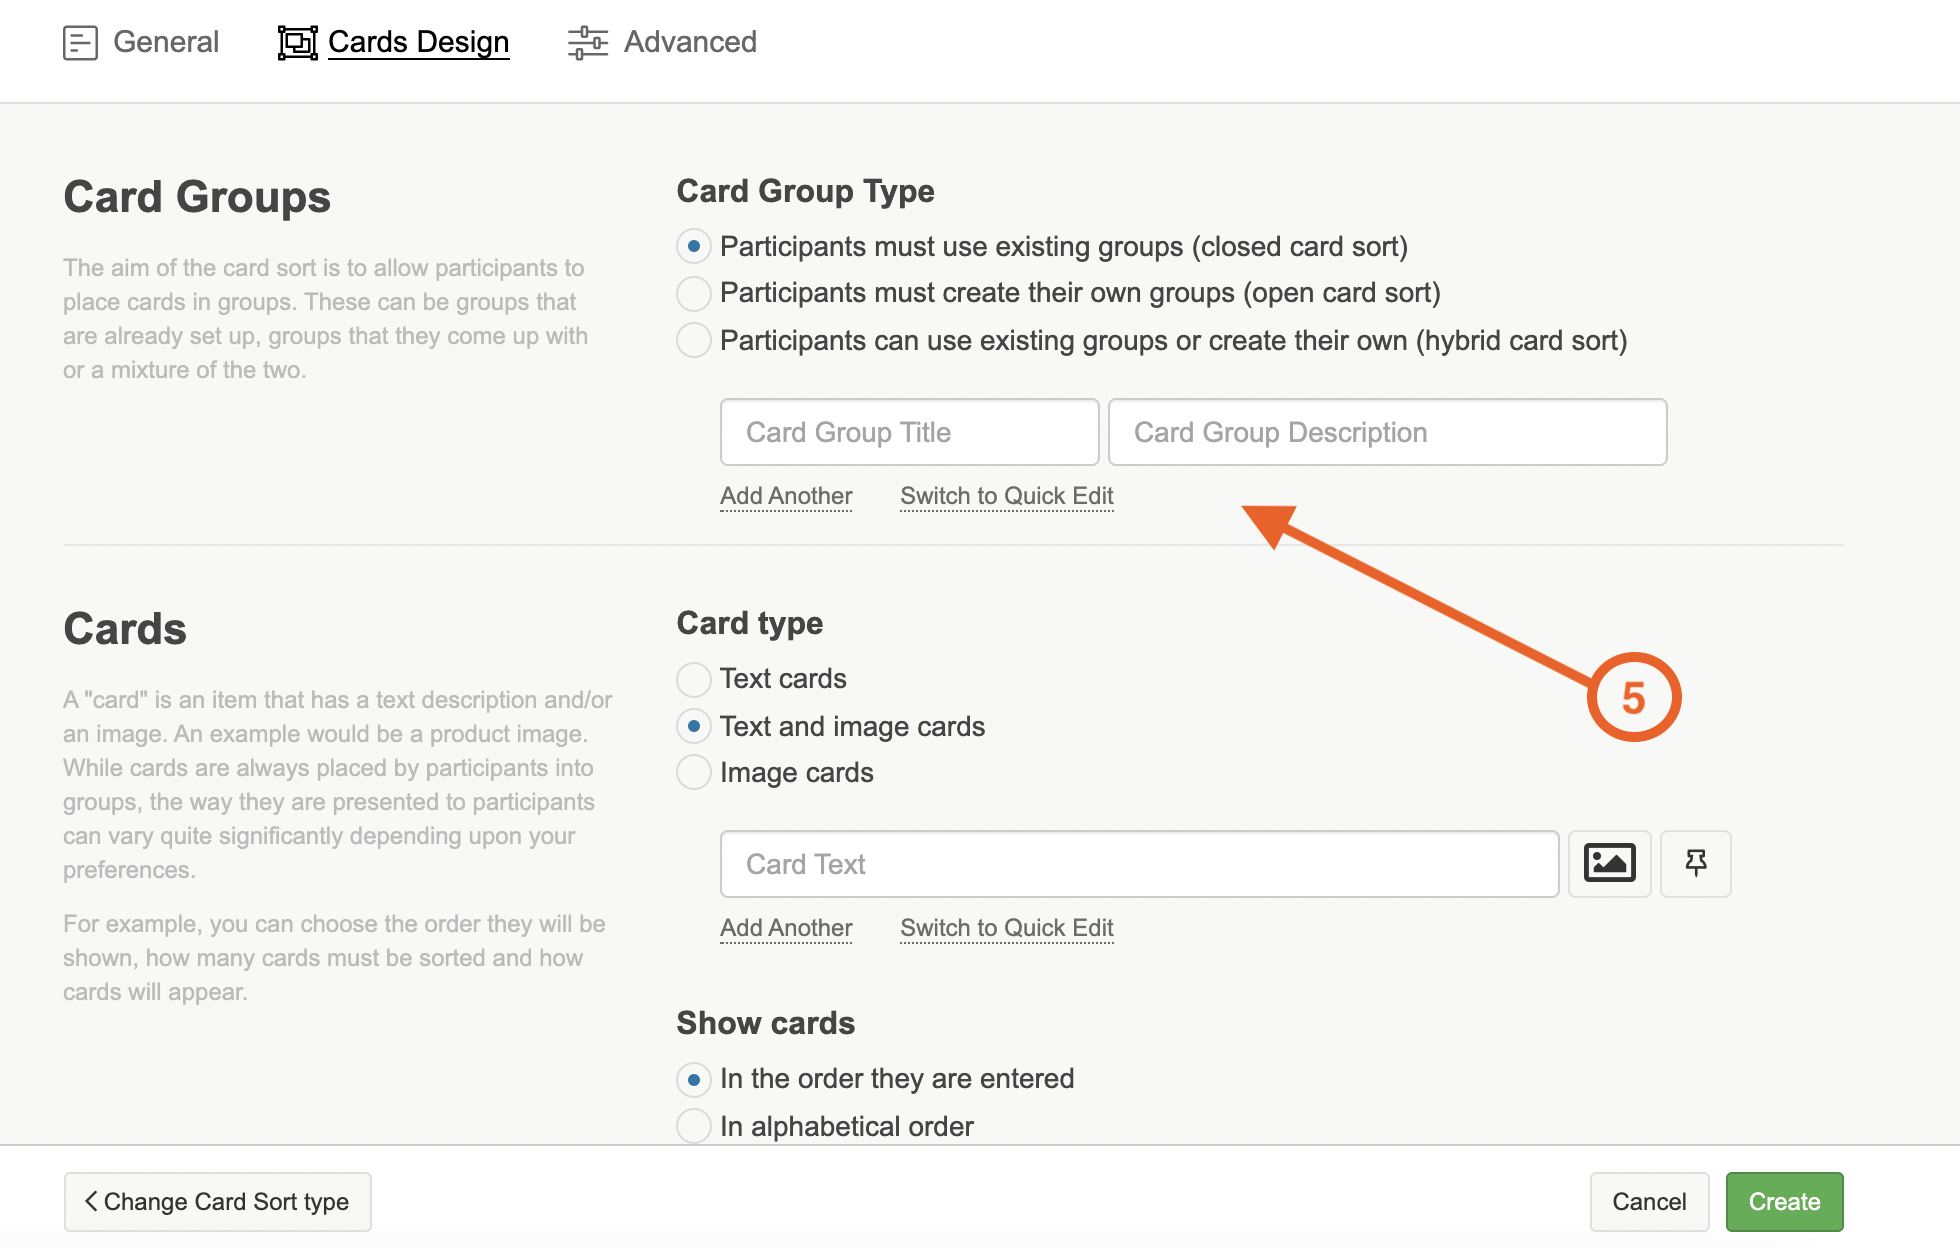Select Image cards type

click(693, 772)
